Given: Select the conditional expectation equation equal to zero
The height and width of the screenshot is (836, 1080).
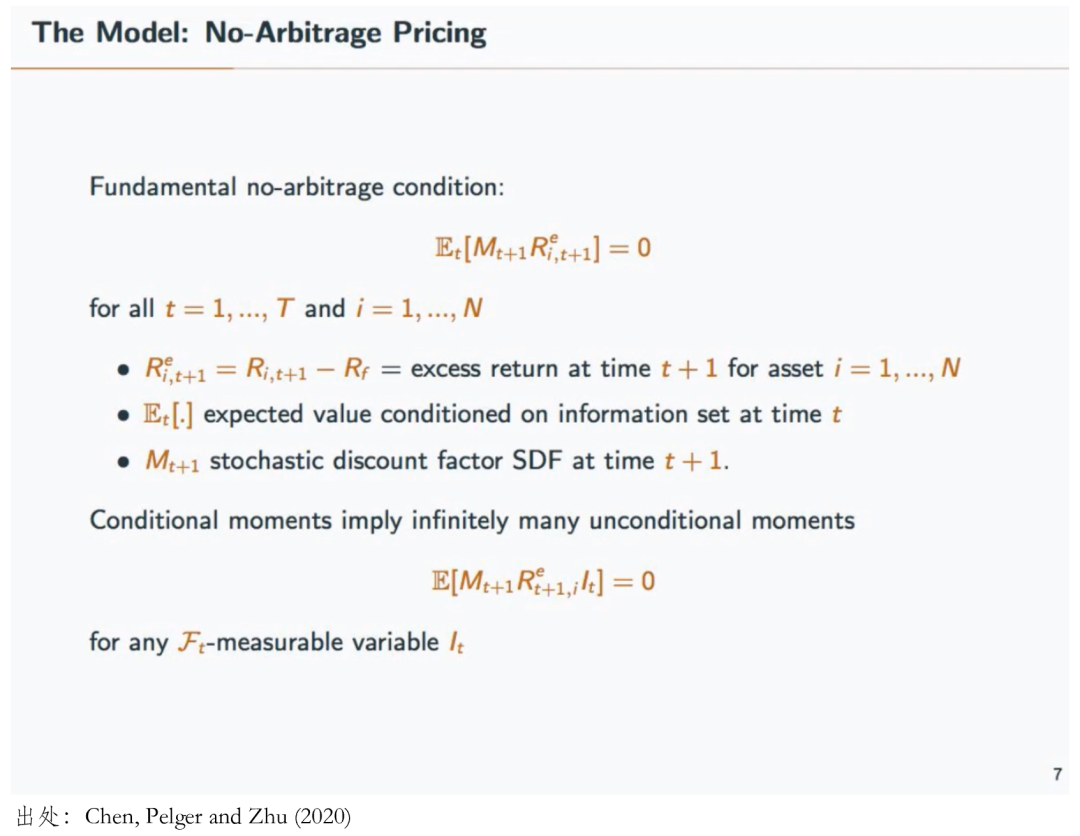Looking at the screenshot, I should coord(543,248).
